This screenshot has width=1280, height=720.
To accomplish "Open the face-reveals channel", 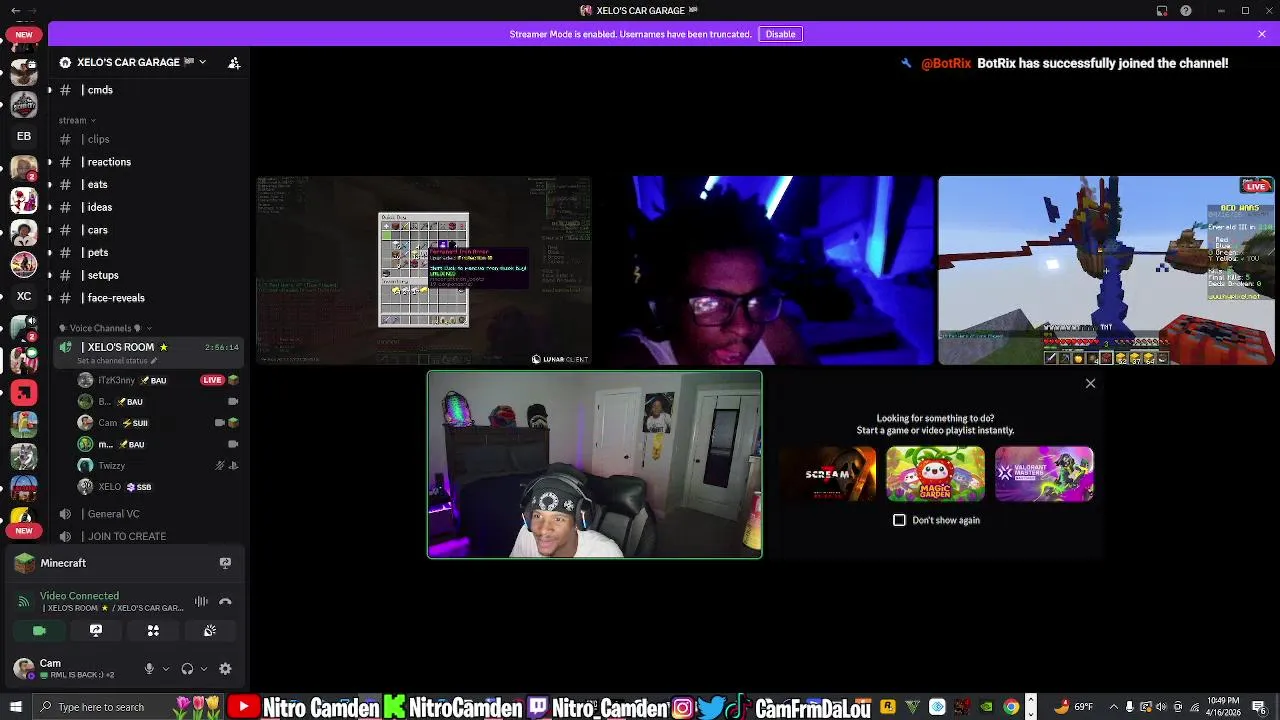I will point(148,298).
